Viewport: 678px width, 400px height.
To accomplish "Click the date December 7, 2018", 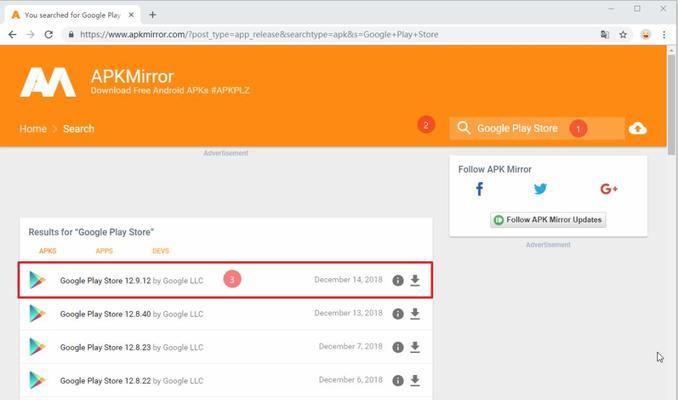I will (351, 346).
